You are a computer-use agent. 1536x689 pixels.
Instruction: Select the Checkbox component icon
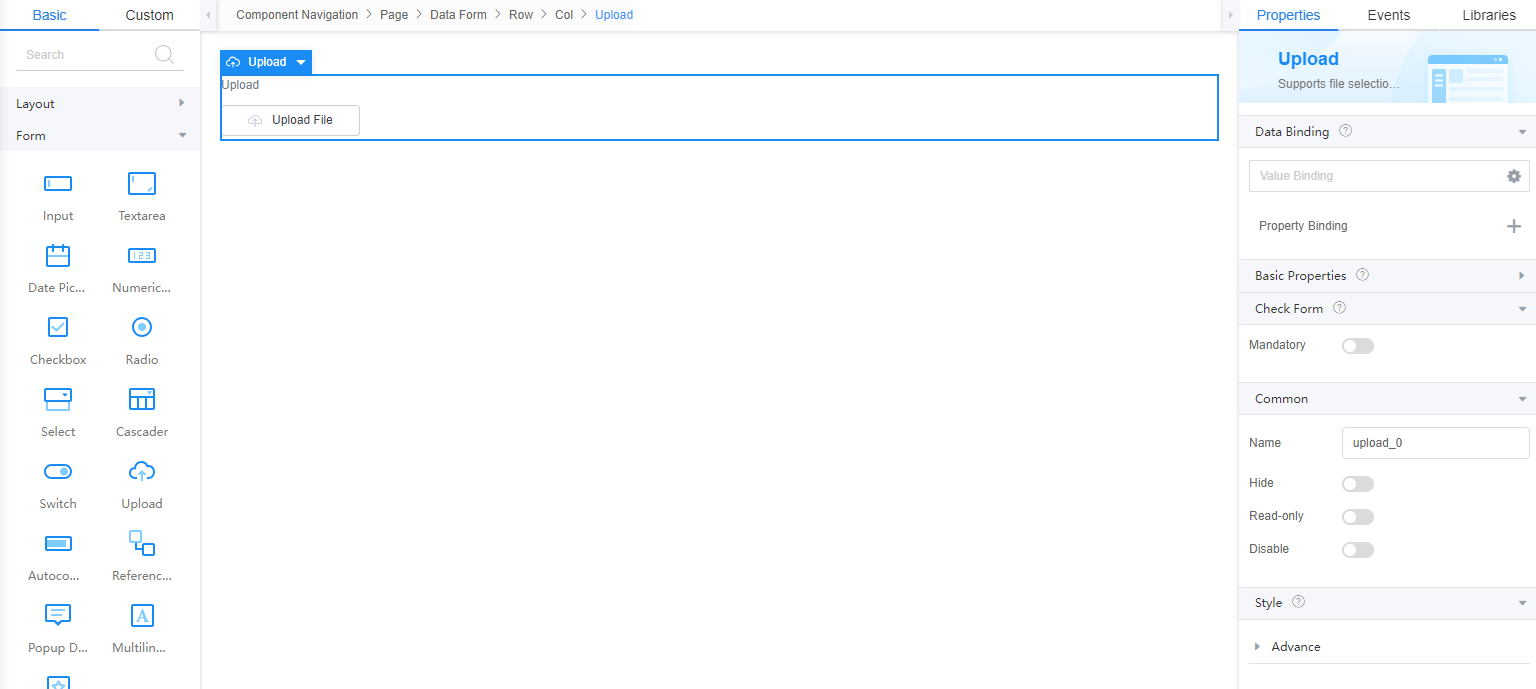[x=58, y=327]
